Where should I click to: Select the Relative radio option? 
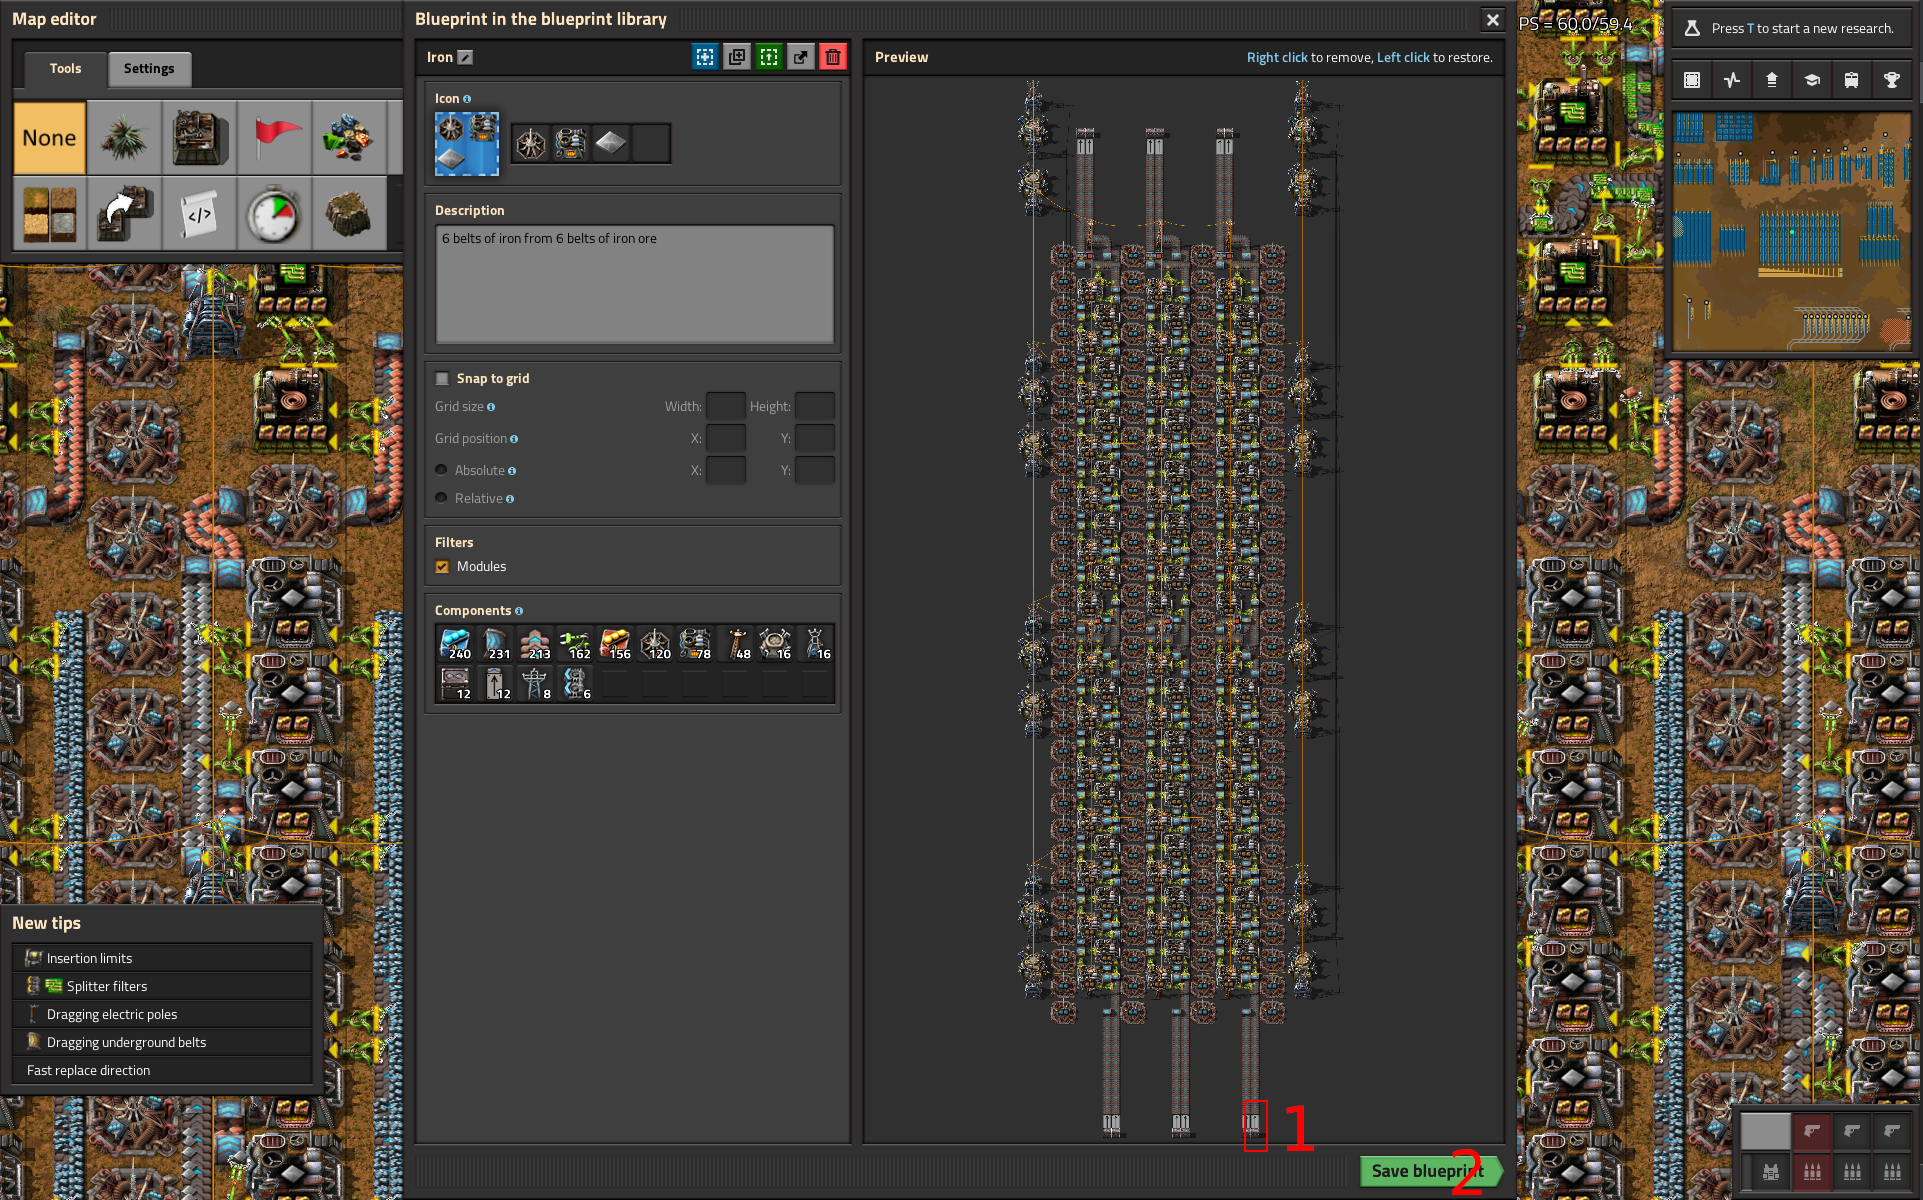pyautogui.click(x=441, y=498)
